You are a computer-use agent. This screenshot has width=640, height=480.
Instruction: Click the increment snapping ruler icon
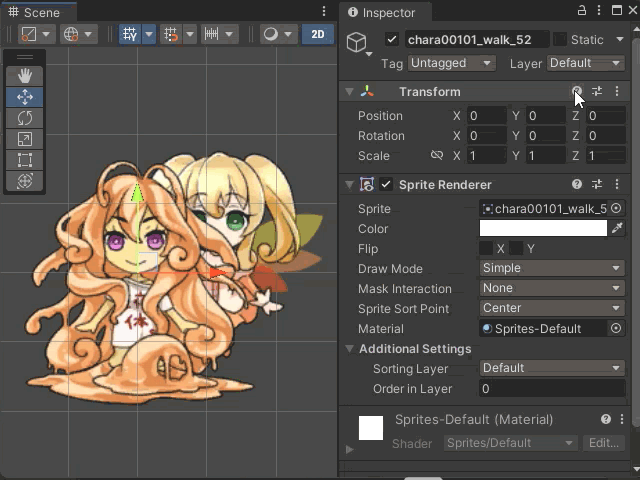click(211, 34)
